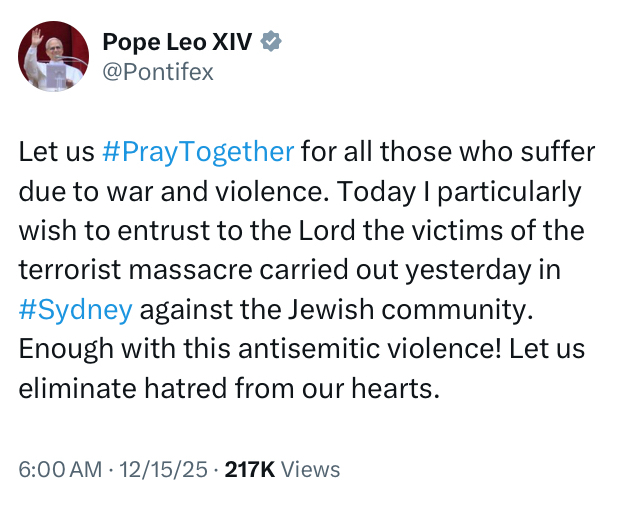This screenshot has width=640, height=505.
Task: Click the 12/15/25 post date
Action: (x=166, y=469)
